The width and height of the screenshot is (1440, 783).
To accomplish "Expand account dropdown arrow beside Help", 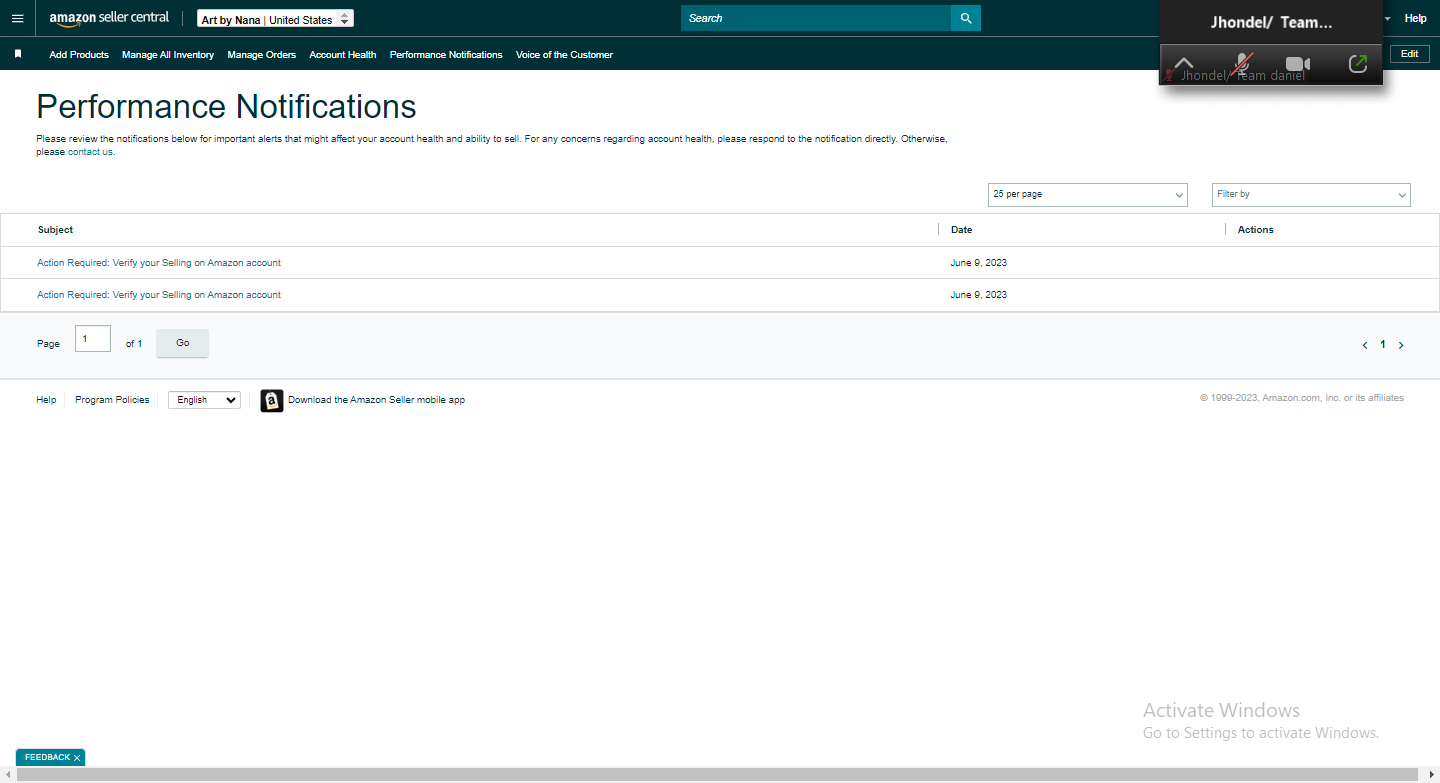I will (1388, 19).
